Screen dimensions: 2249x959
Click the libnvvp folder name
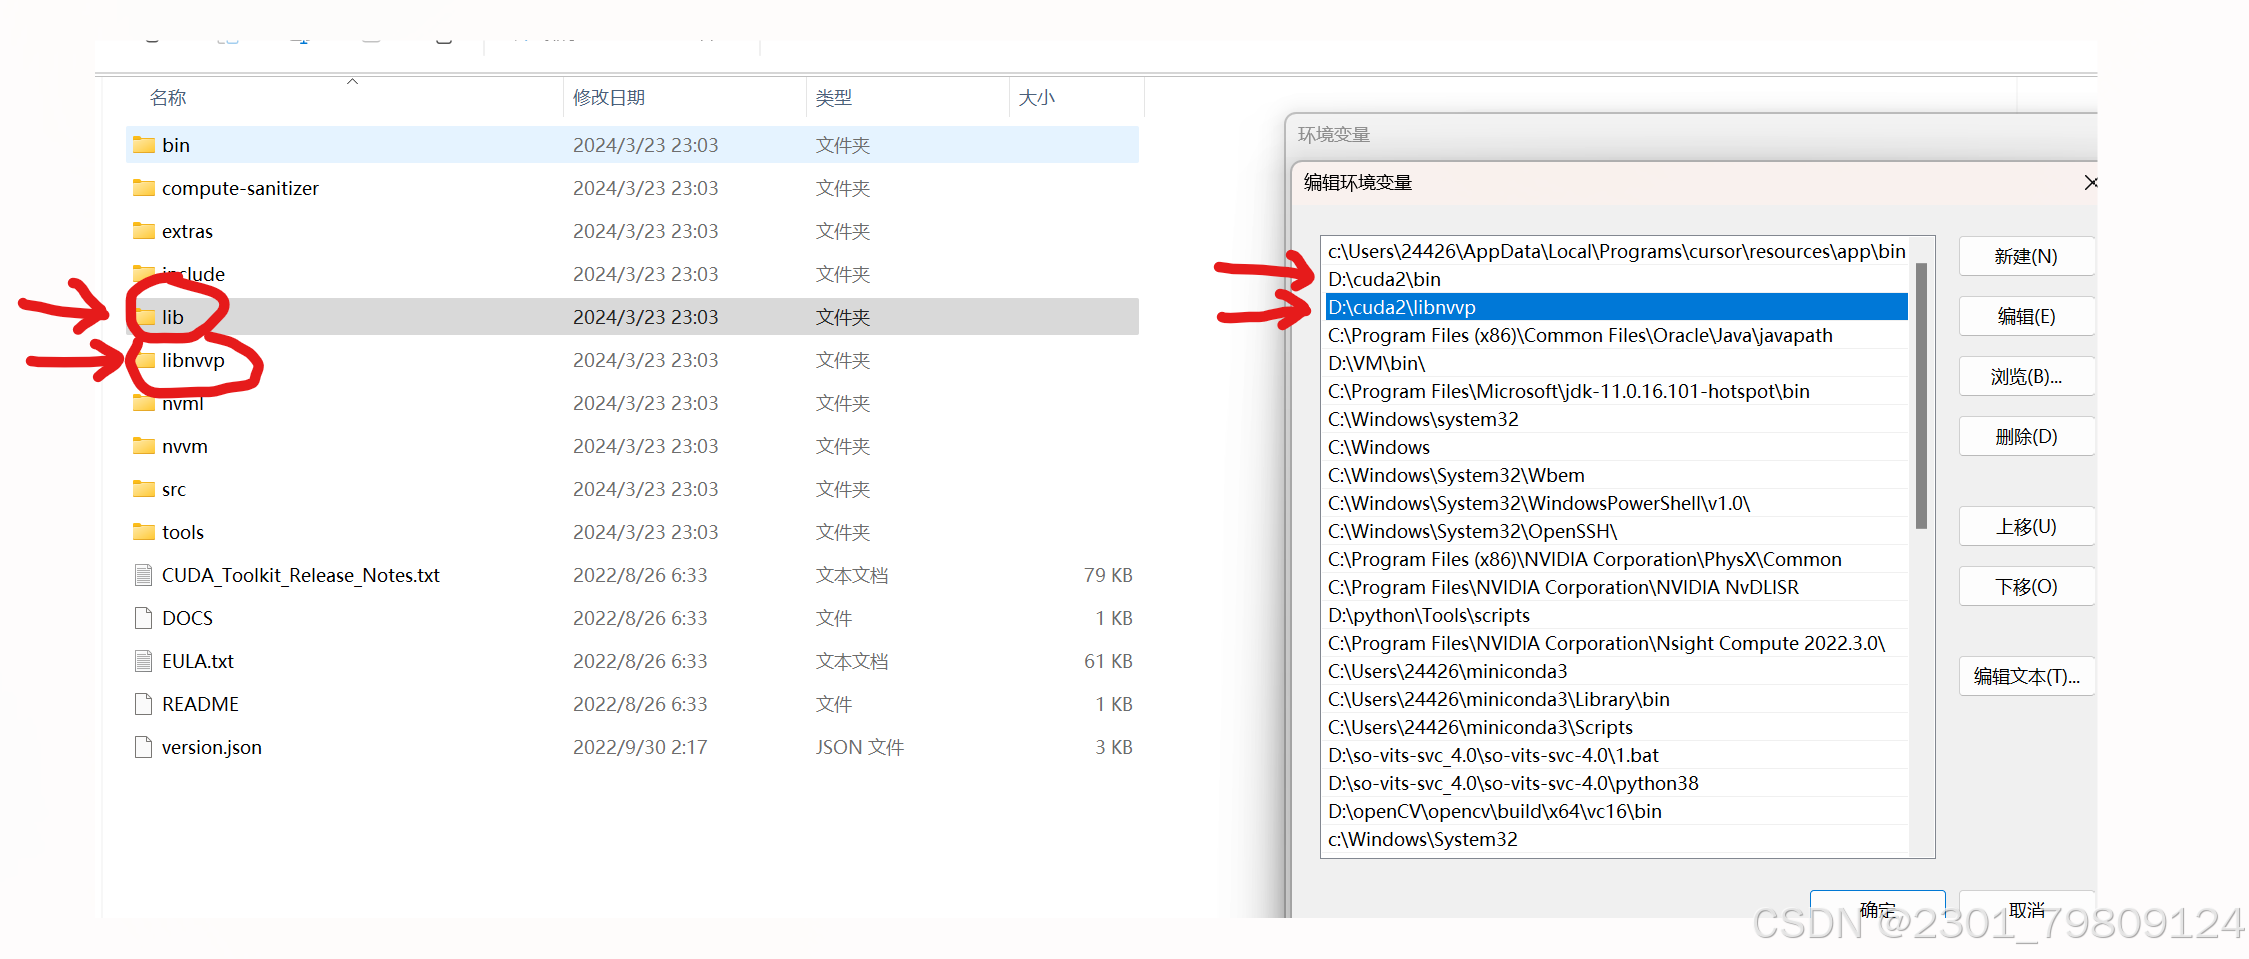tap(193, 360)
